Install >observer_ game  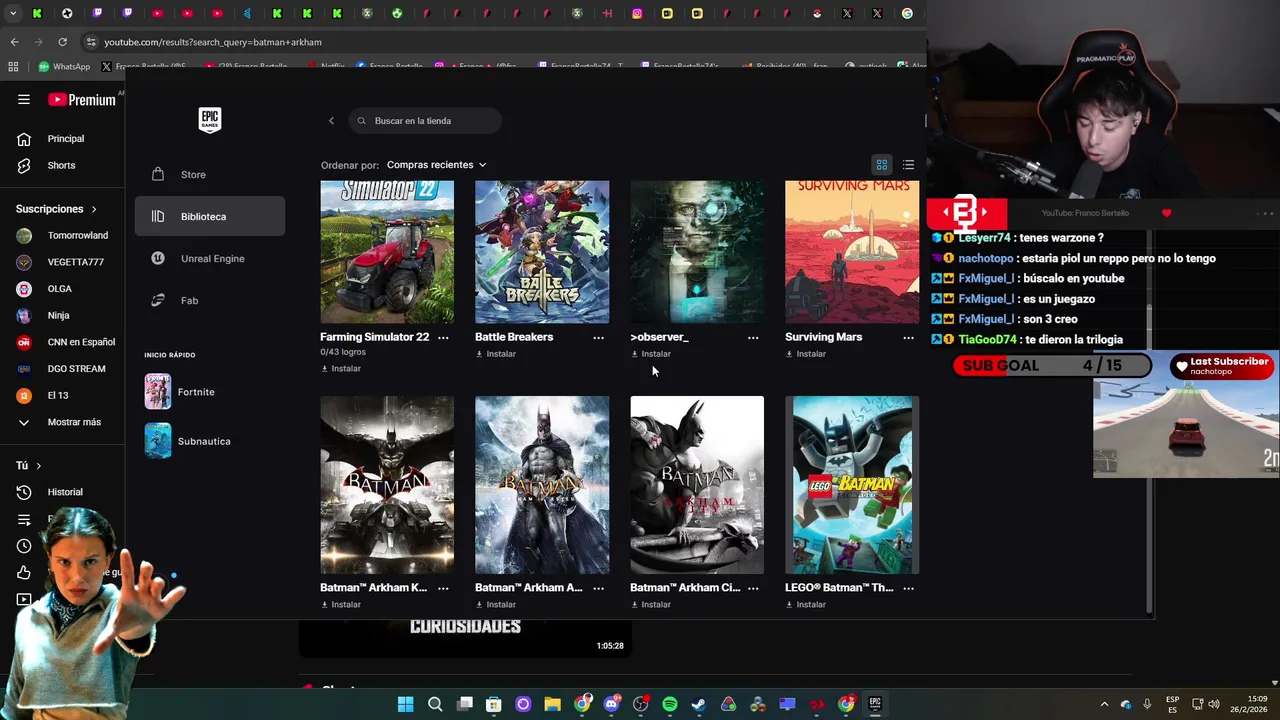click(x=651, y=354)
